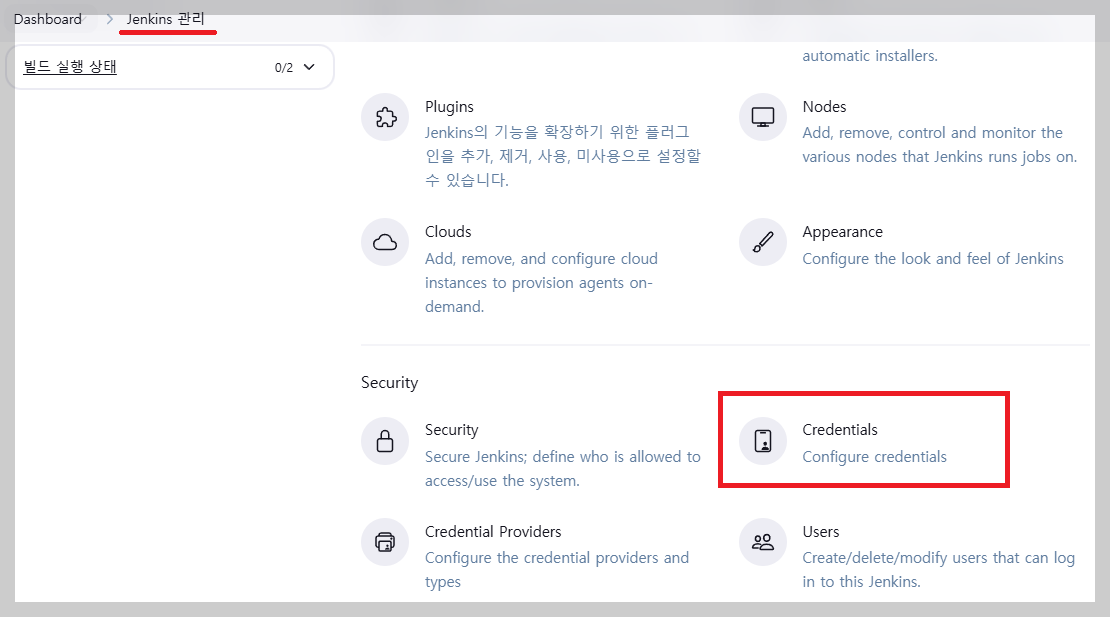This screenshot has width=1110, height=617.
Task: Open the Users title
Action: click(820, 532)
